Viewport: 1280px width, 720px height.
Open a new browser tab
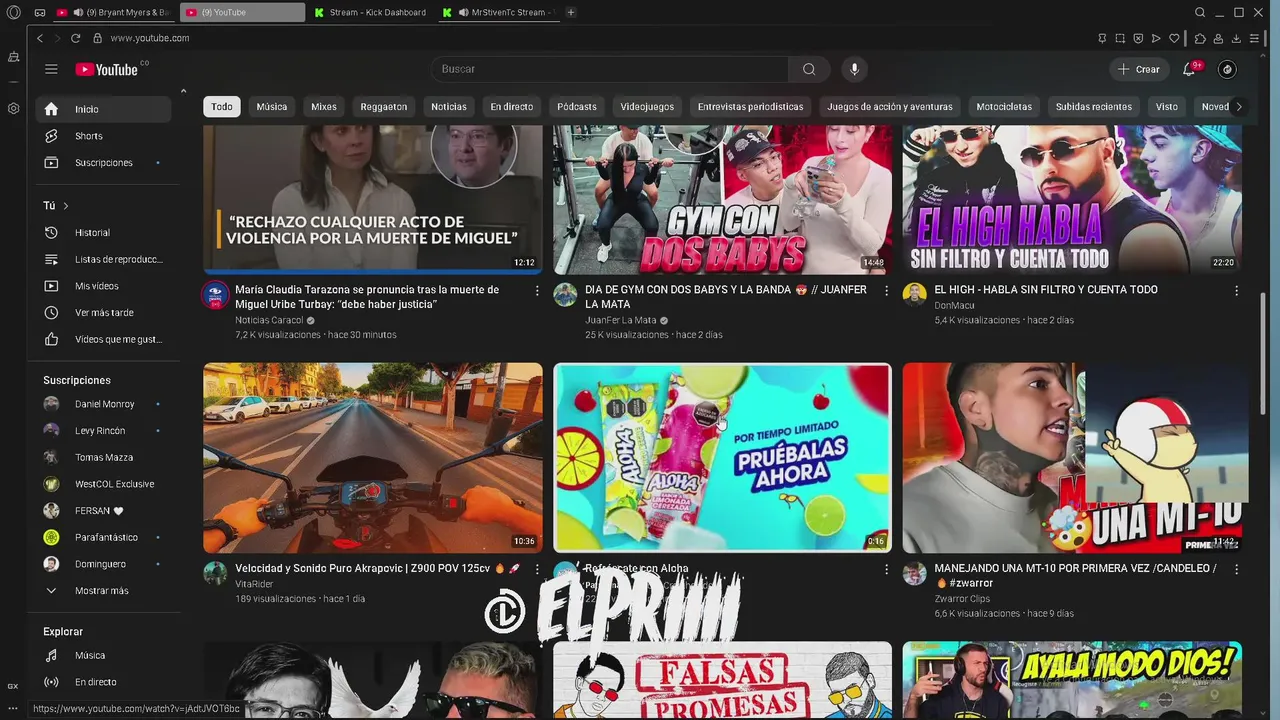(571, 12)
